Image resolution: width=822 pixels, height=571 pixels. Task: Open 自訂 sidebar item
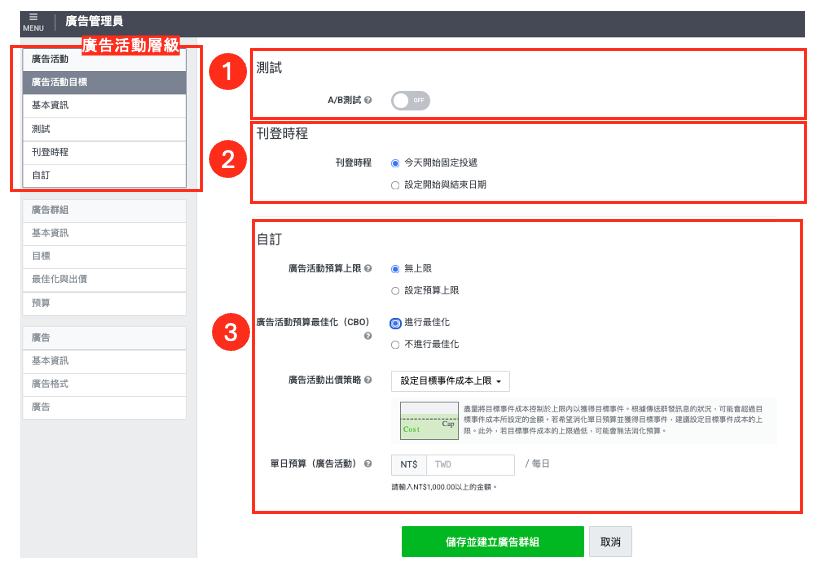click(104, 176)
